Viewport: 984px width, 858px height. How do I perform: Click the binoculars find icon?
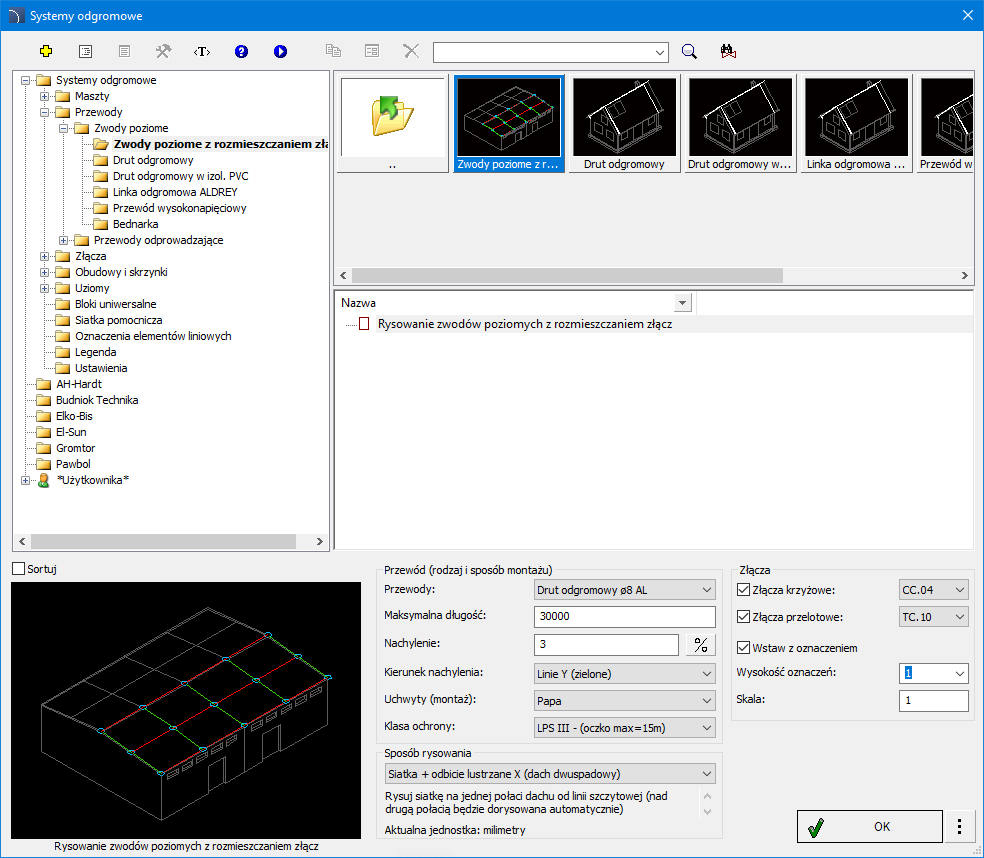click(728, 51)
